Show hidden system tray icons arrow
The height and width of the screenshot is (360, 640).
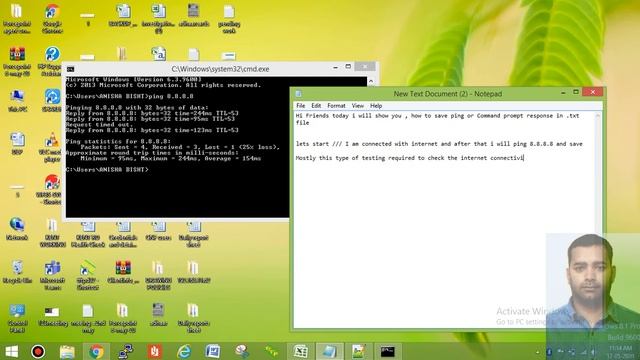pyautogui.click(x=538, y=352)
